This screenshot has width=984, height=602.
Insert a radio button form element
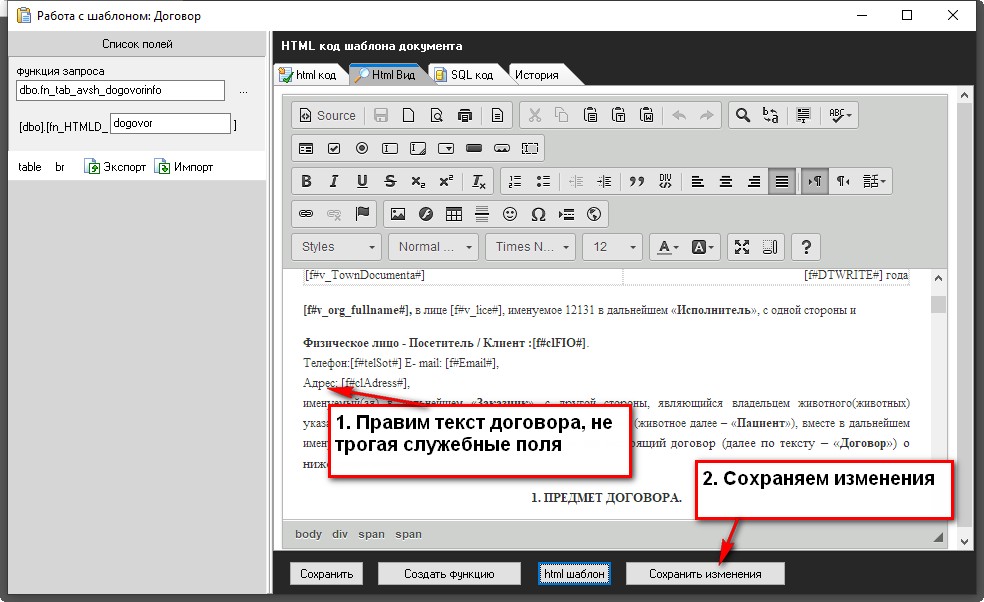[x=362, y=148]
